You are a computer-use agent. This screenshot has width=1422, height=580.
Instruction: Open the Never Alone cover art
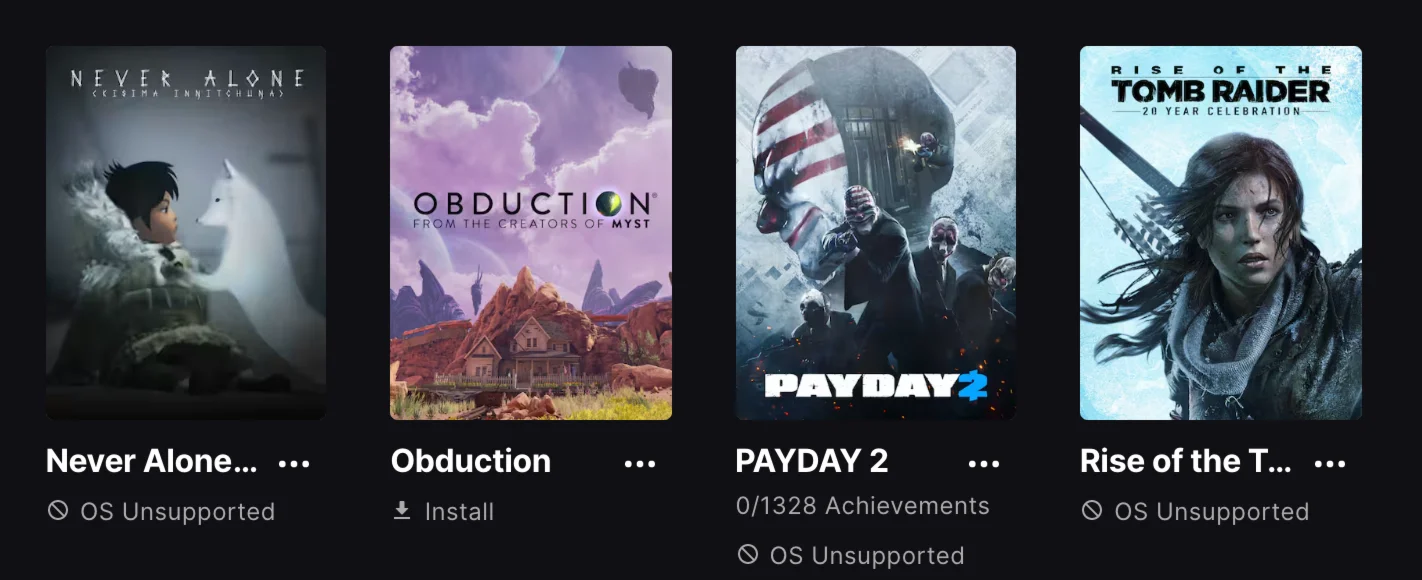pos(186,232)
